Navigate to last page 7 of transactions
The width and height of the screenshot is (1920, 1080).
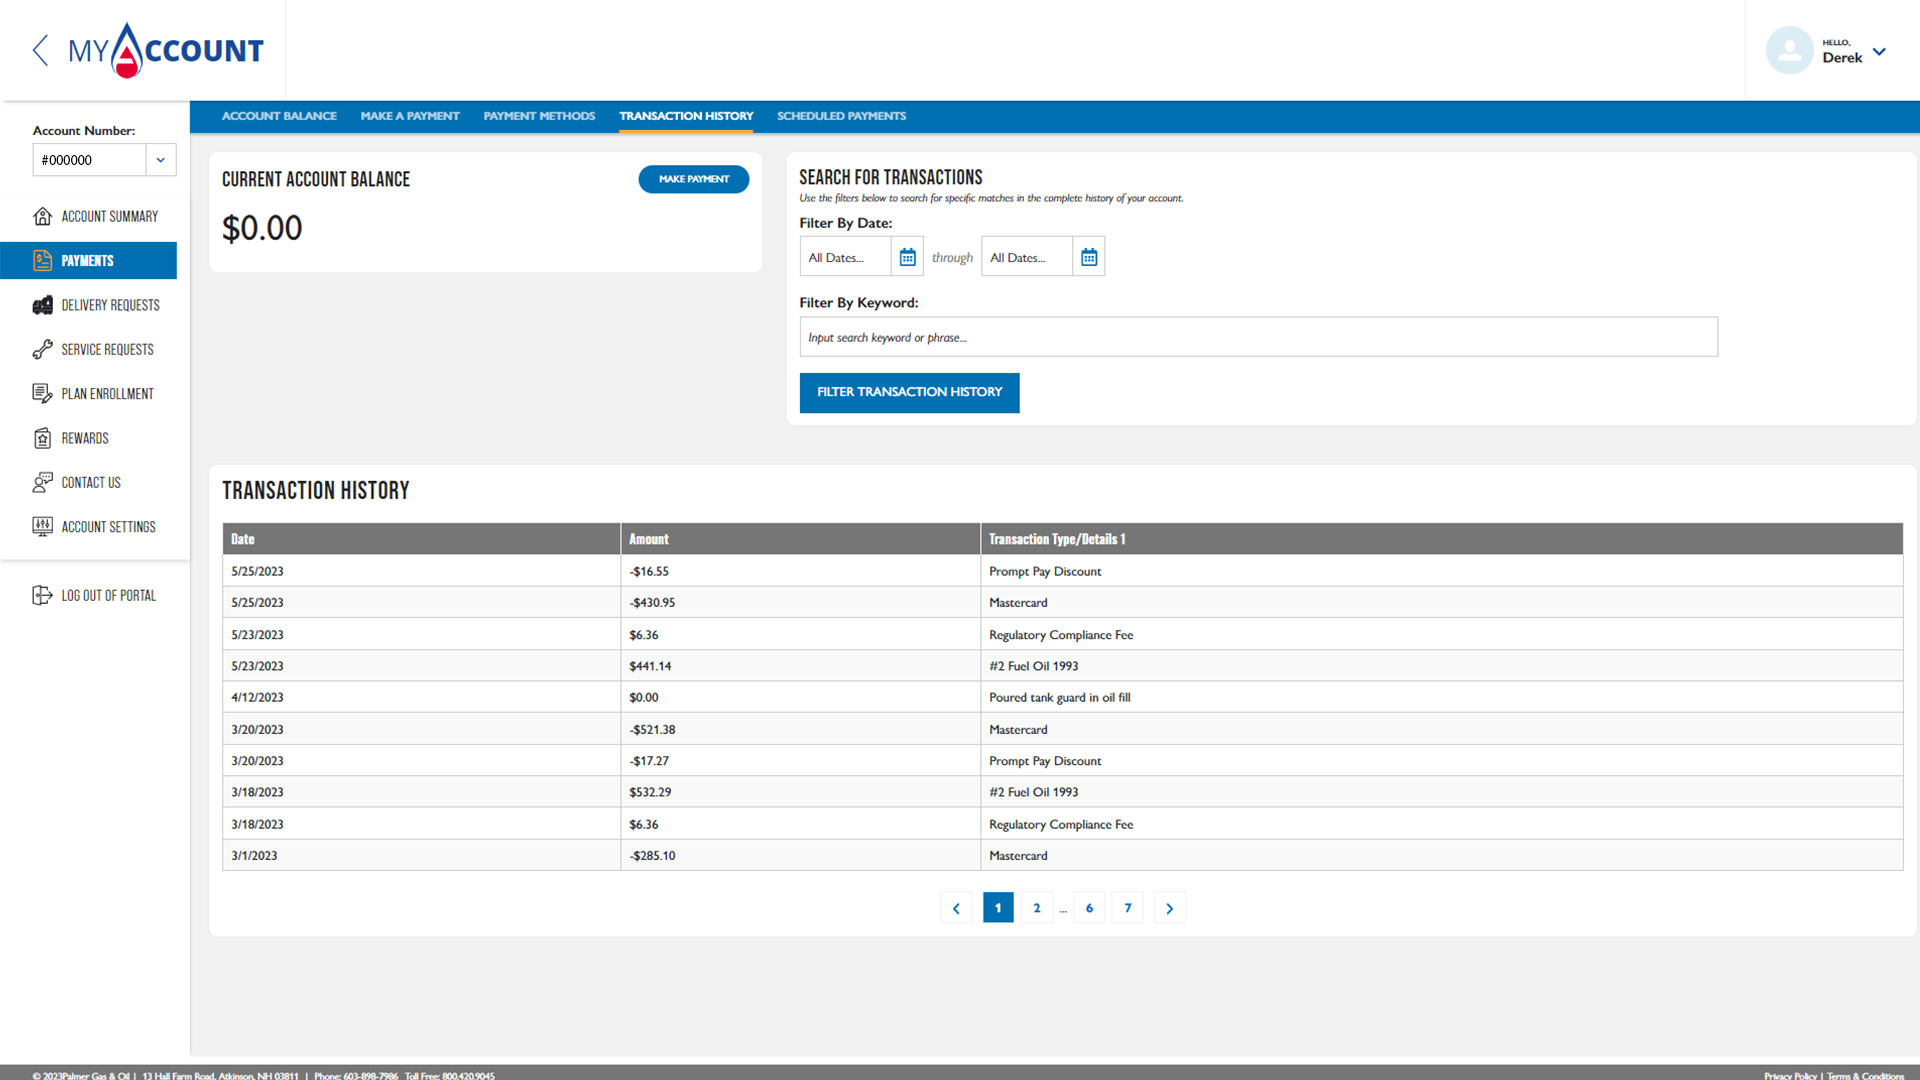pyautogui.click(x=1127, y=907)
